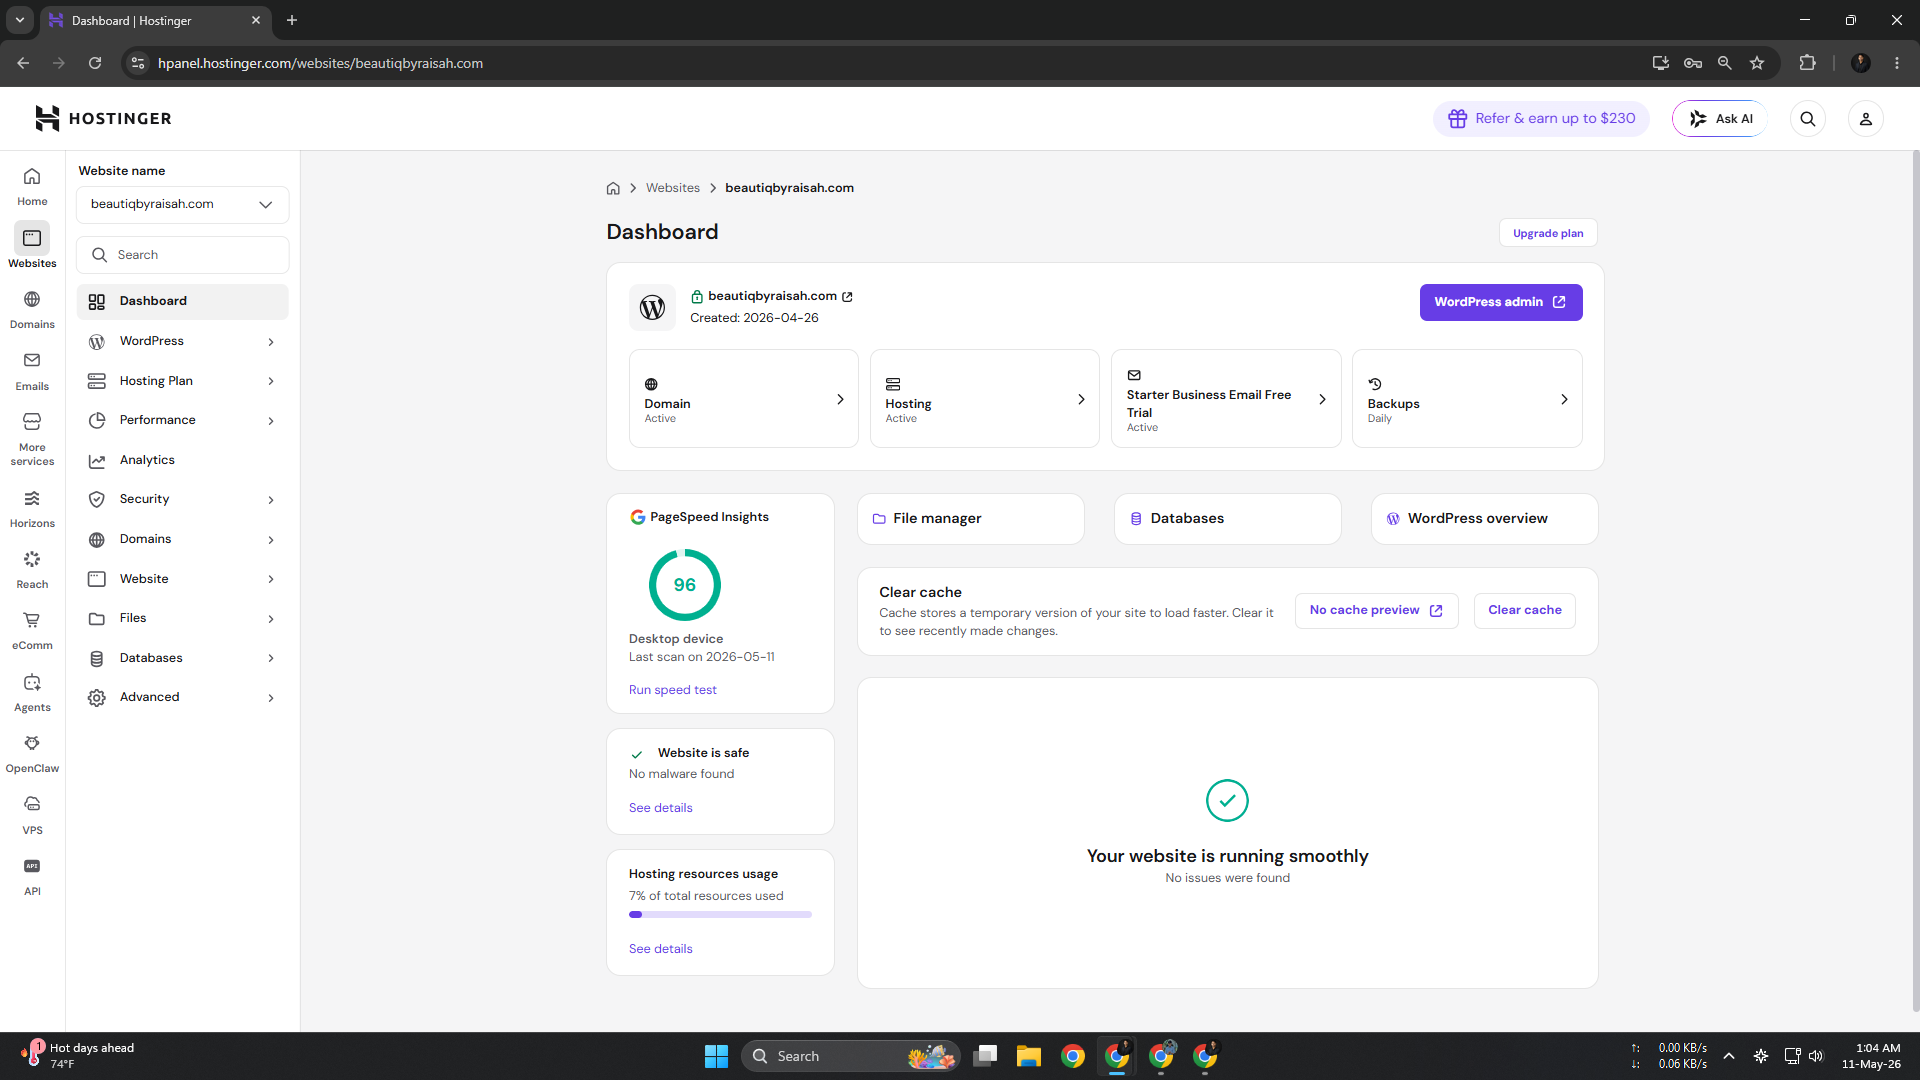Click the Upgrade plan button
1920x1080 pixels.
tap(1548, 233)
